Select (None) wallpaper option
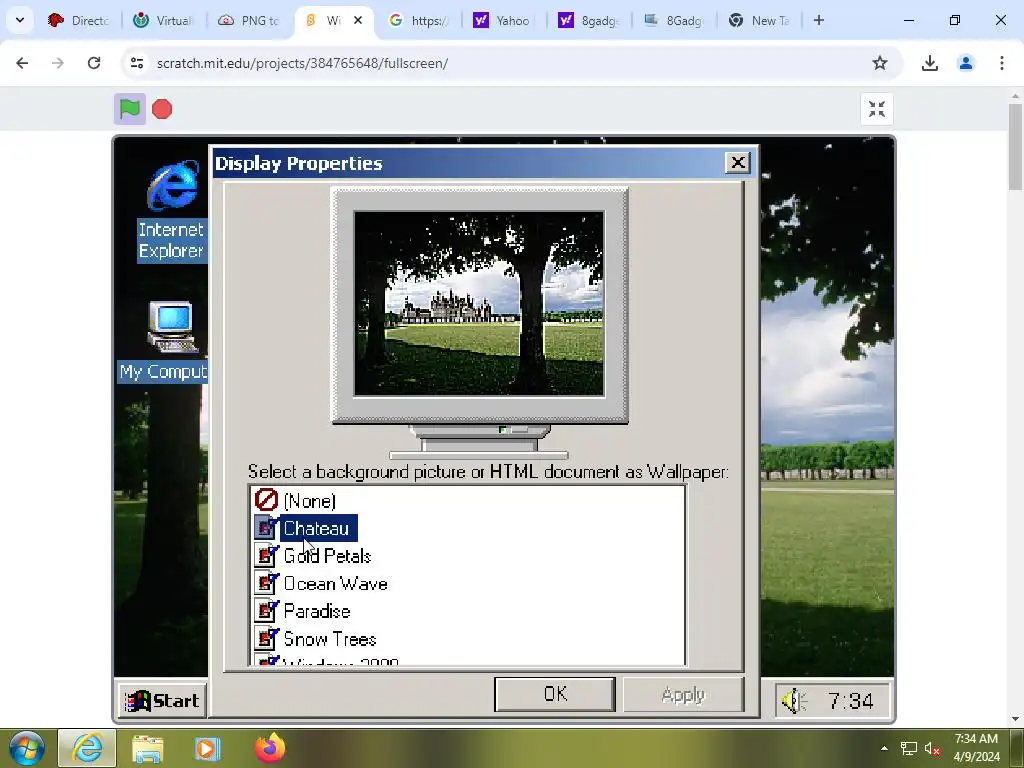The width and height of the screenshot is (1024, 768). point(309,501)
